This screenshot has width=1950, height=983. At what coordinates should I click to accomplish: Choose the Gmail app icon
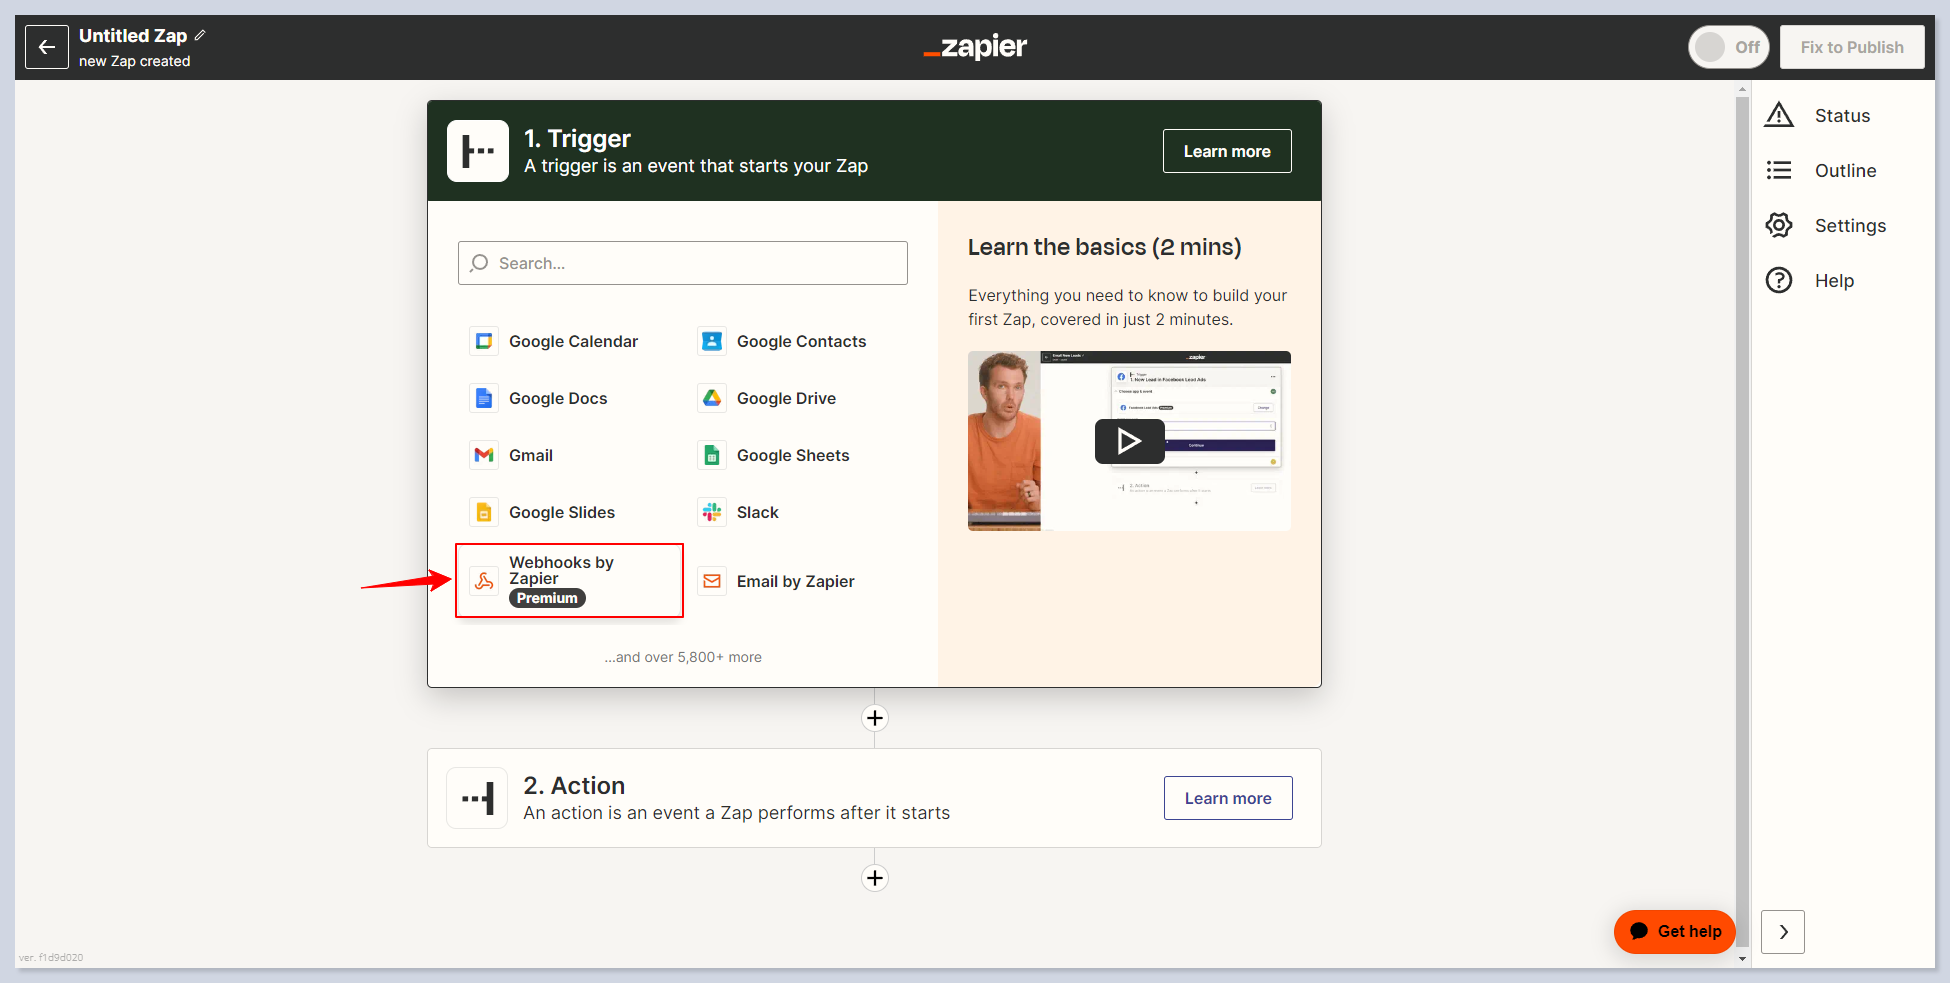484,455
